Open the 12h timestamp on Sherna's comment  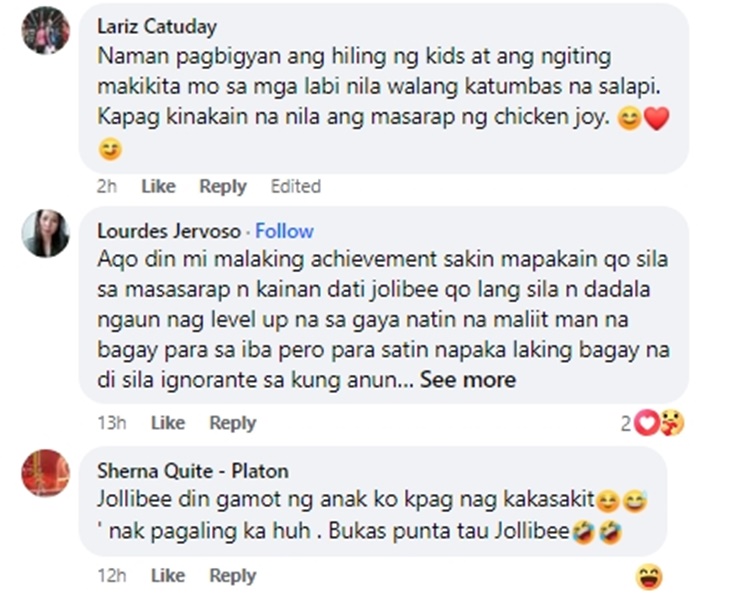click(x=110, y=575)
